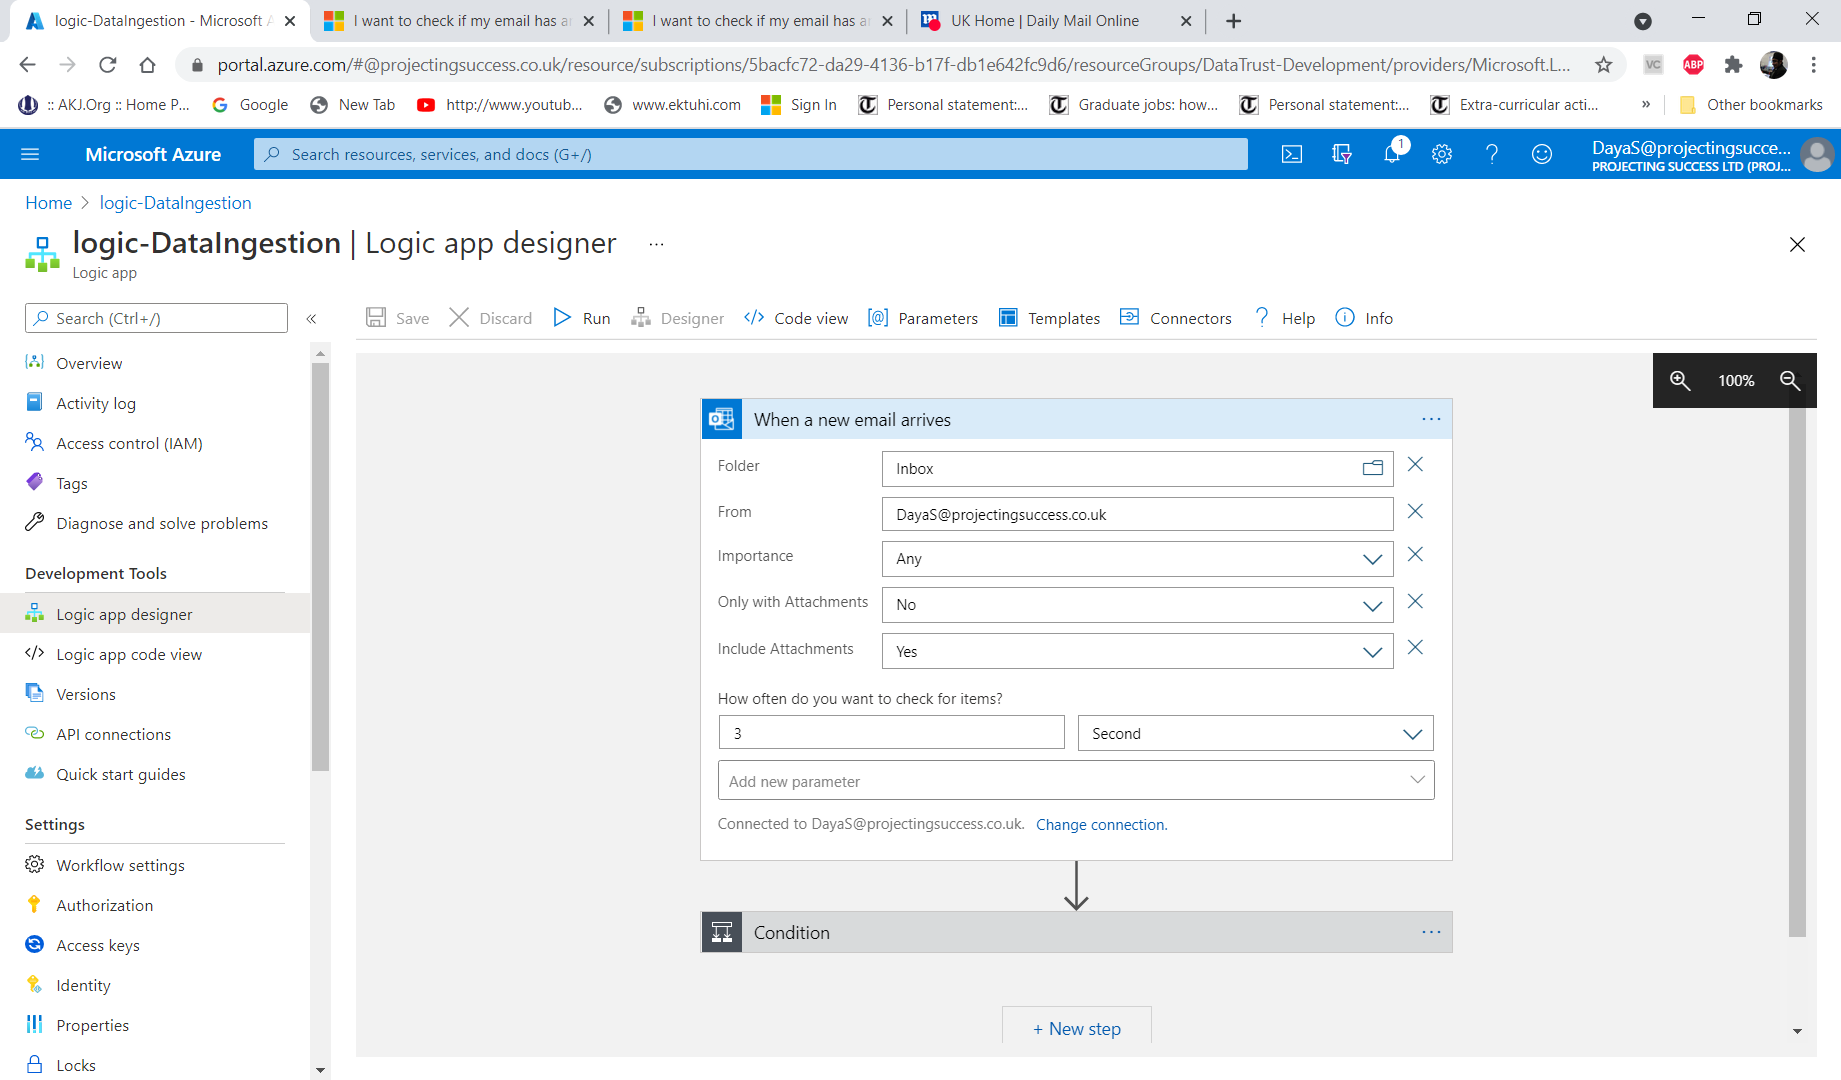The height and width of the screenshot is (1080, 1841).
Task: Go to browser home page
Action: 147,65
